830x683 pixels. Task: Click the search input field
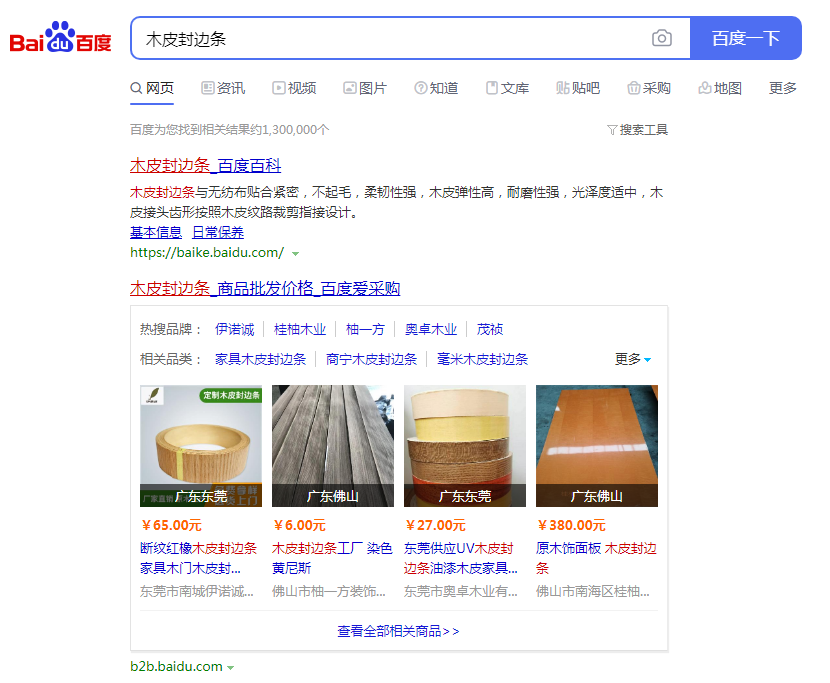coord(390,38)
